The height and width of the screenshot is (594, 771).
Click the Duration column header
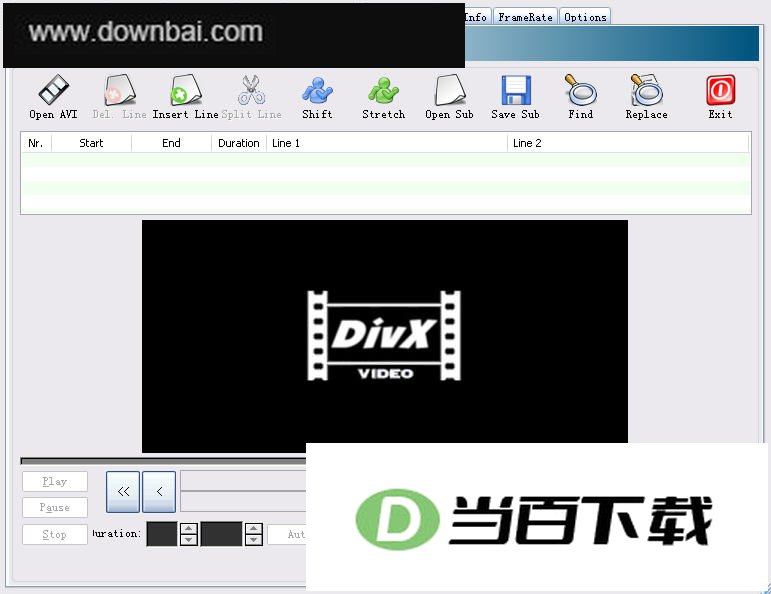click(239, 143)
